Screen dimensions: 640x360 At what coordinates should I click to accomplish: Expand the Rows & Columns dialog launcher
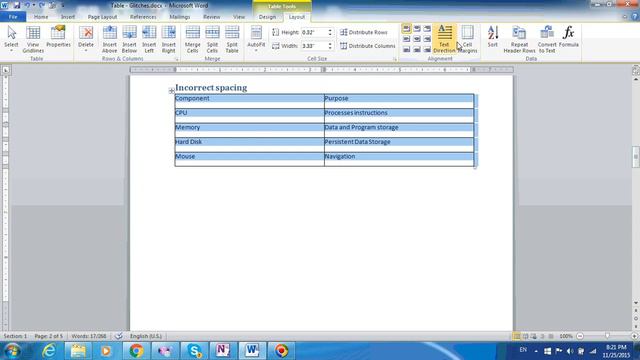click(x=177, y=60)
